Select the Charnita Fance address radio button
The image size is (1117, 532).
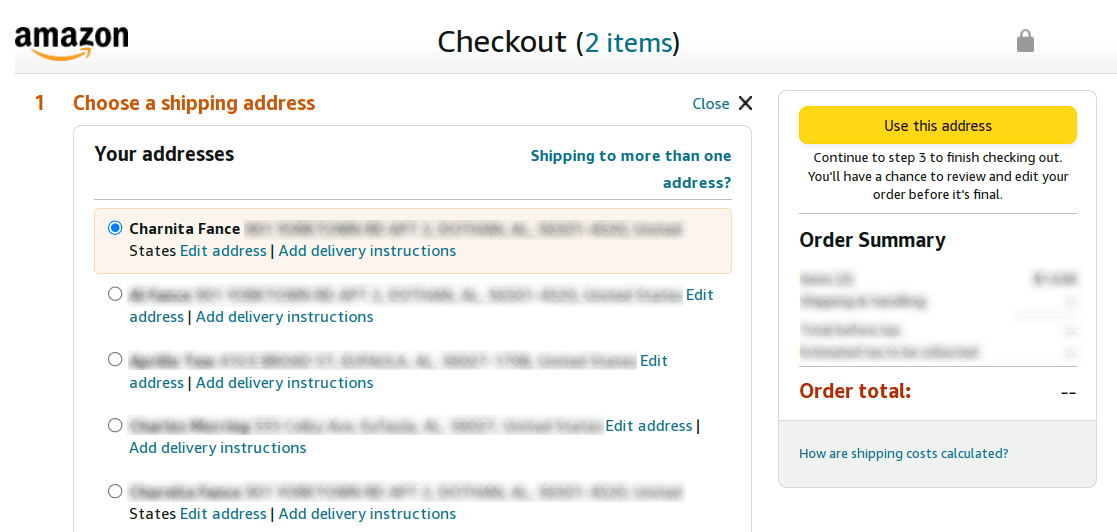pyautogui.click(x=115, y=228)
